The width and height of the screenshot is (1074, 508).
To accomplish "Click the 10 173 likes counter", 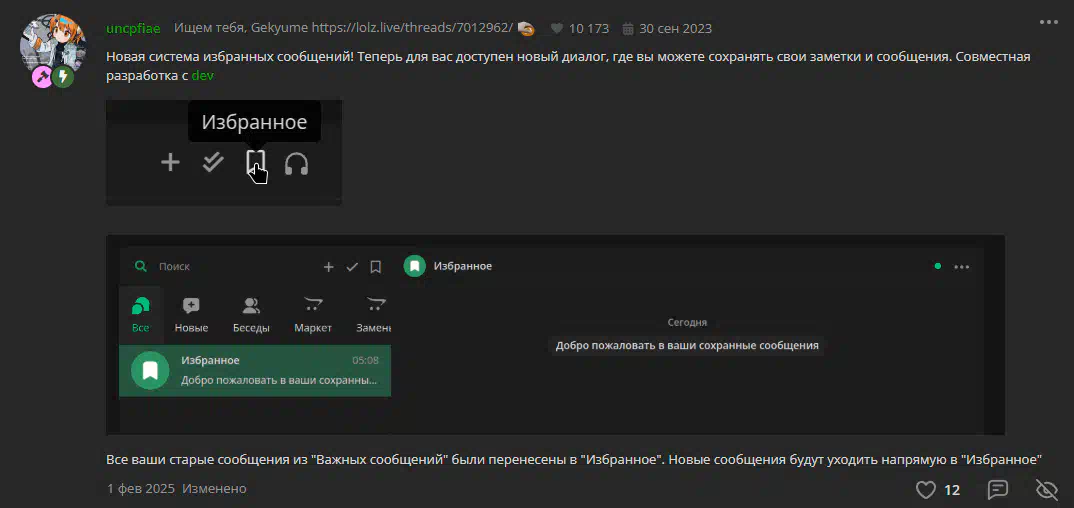I will [588, 28].
